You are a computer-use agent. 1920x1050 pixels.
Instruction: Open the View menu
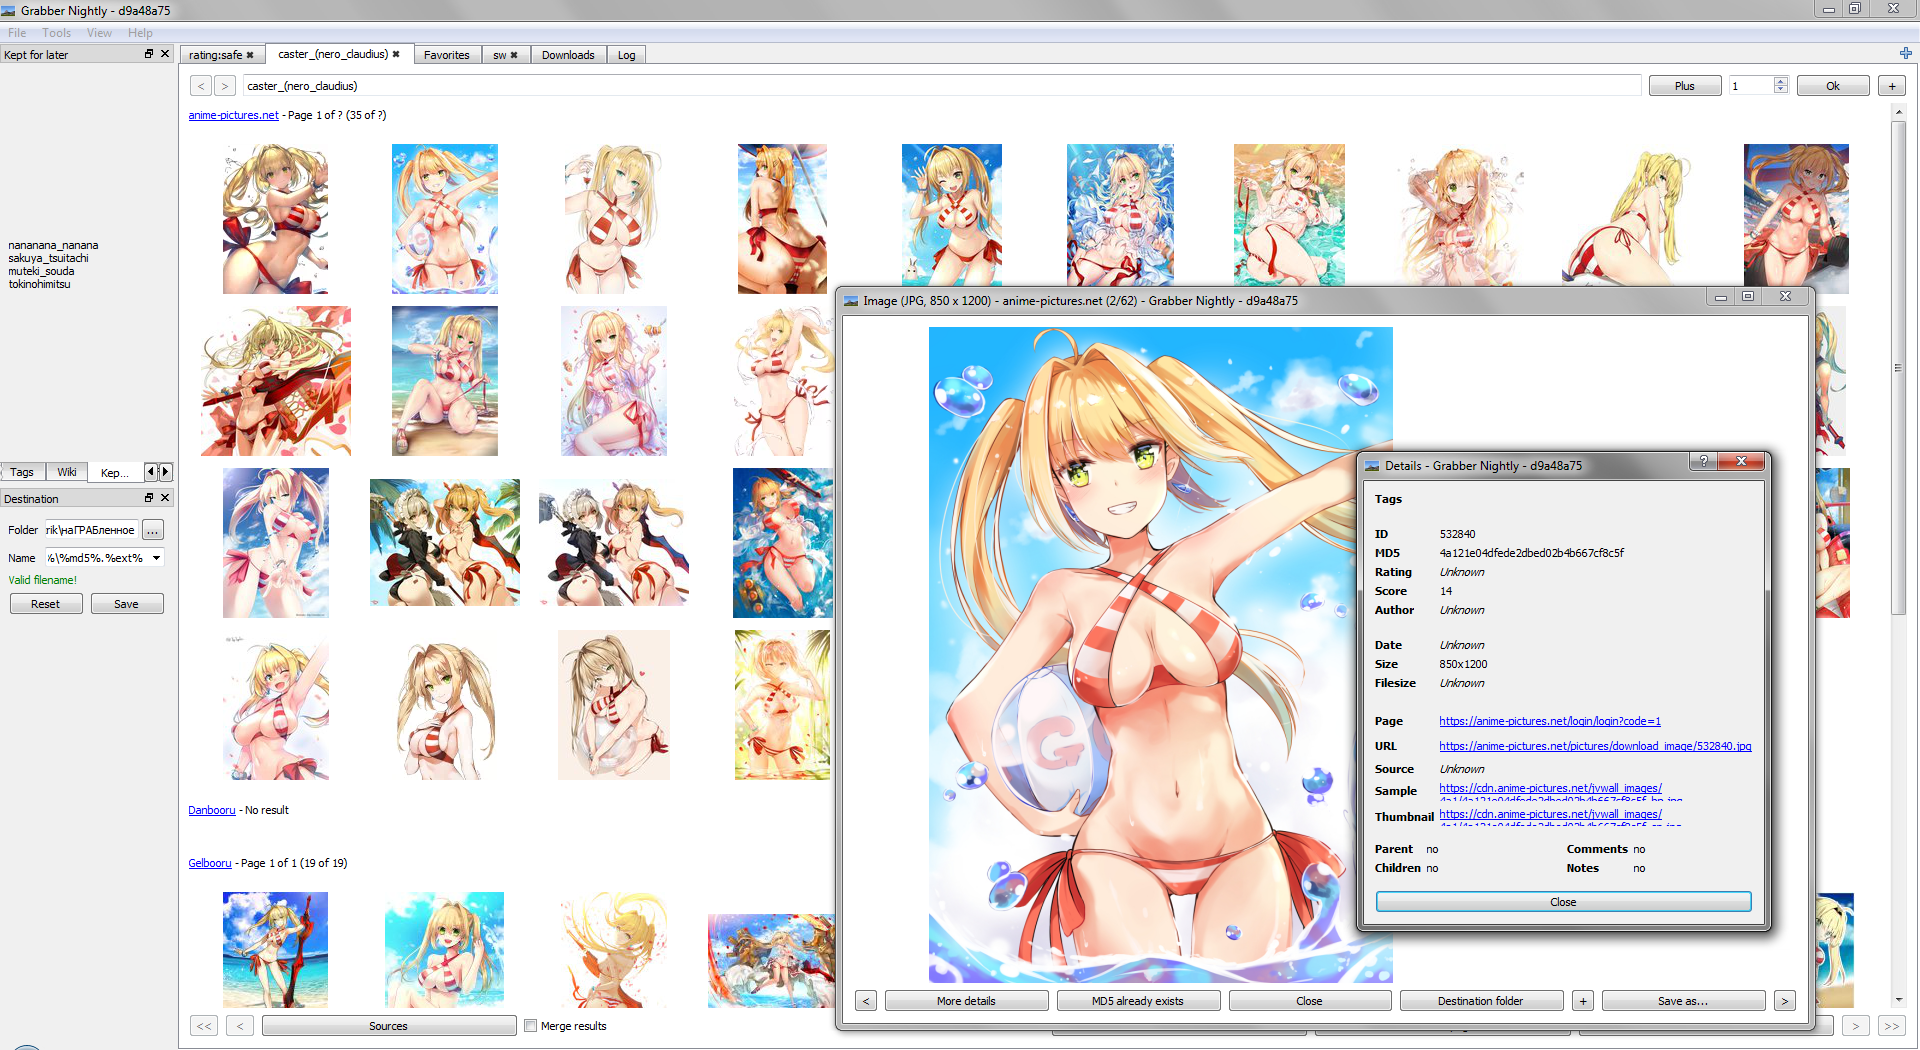99,33
